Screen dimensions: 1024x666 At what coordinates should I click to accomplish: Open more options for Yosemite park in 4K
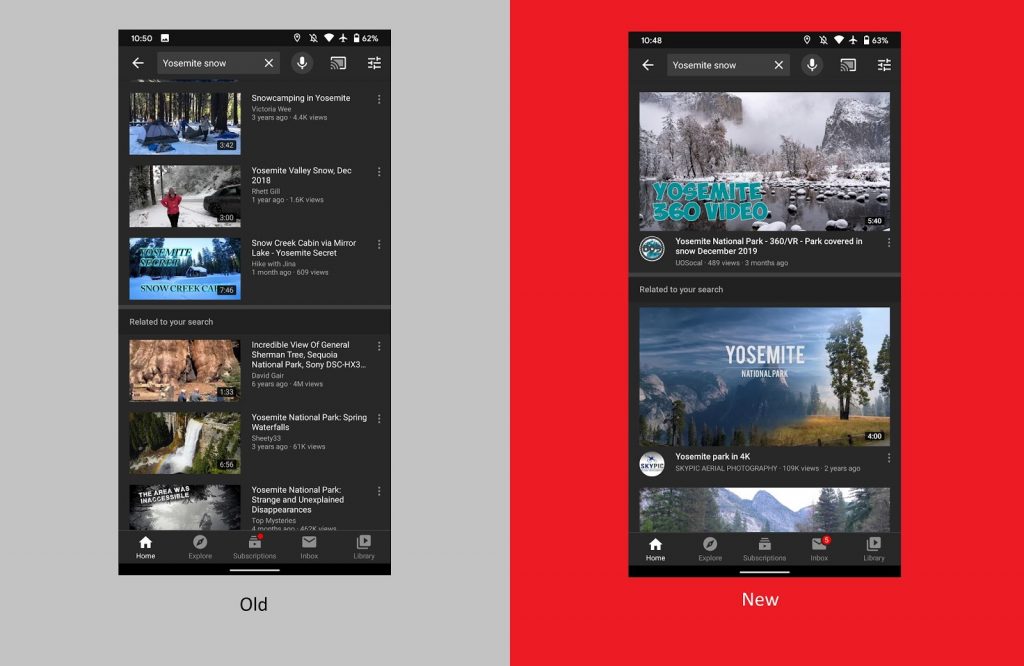889,458
